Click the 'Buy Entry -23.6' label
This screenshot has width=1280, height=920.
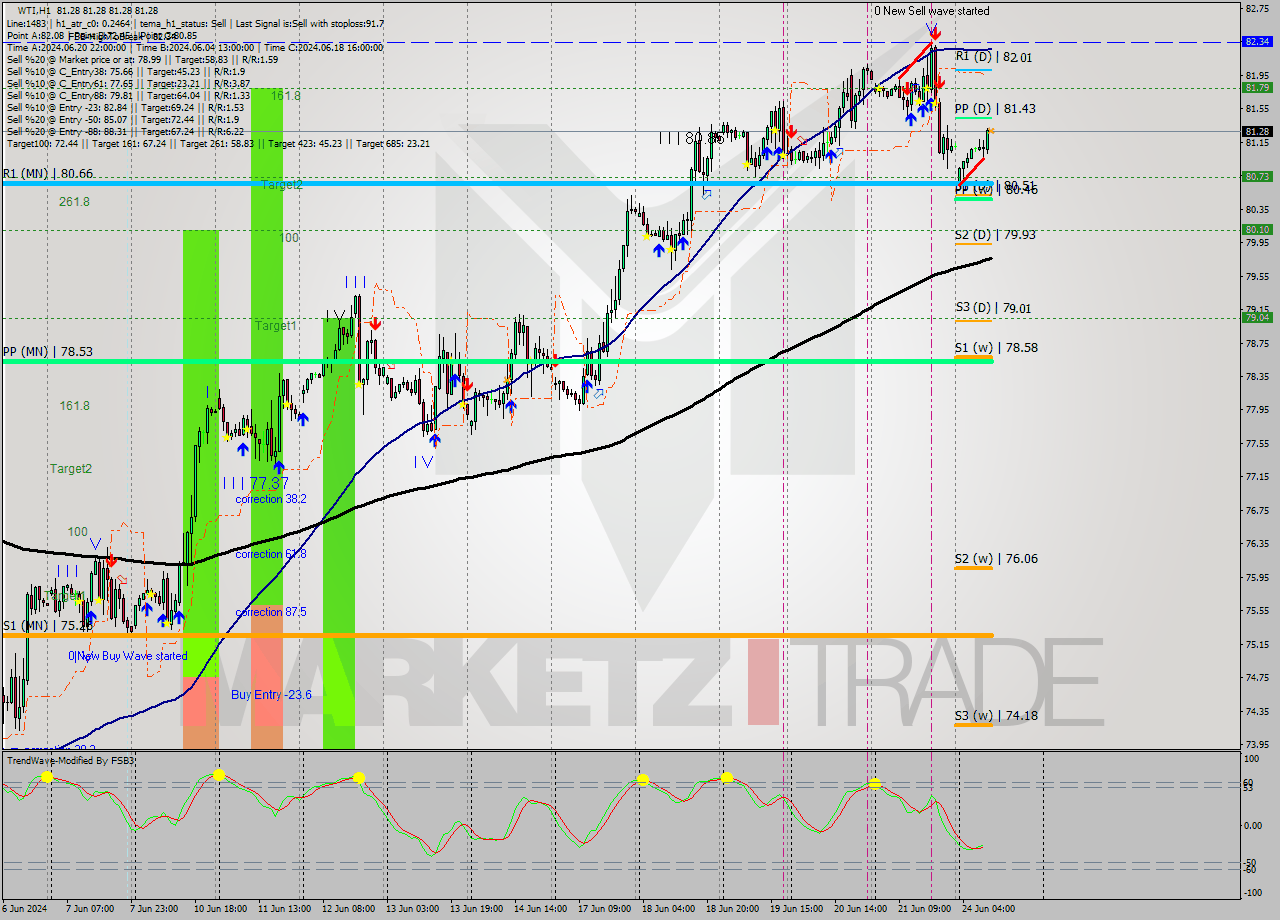pos(271,694)
